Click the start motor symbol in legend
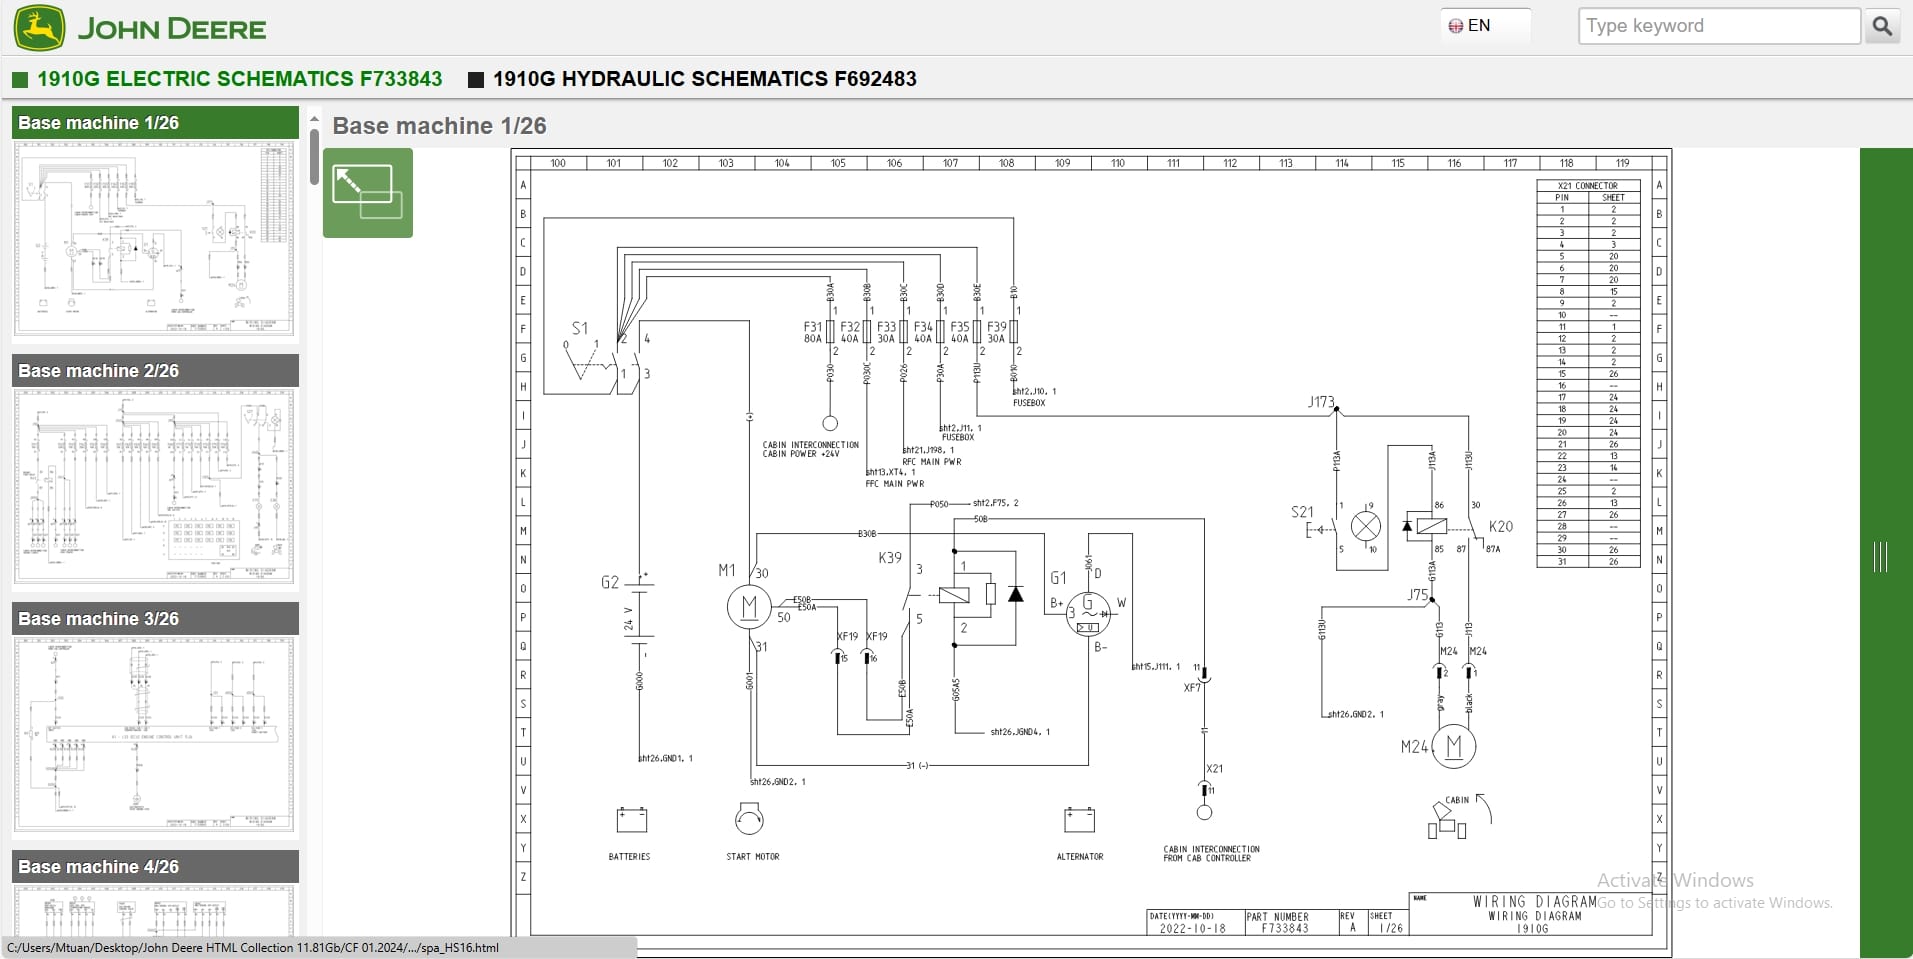1913x959 pixels. tap(749, 818)
